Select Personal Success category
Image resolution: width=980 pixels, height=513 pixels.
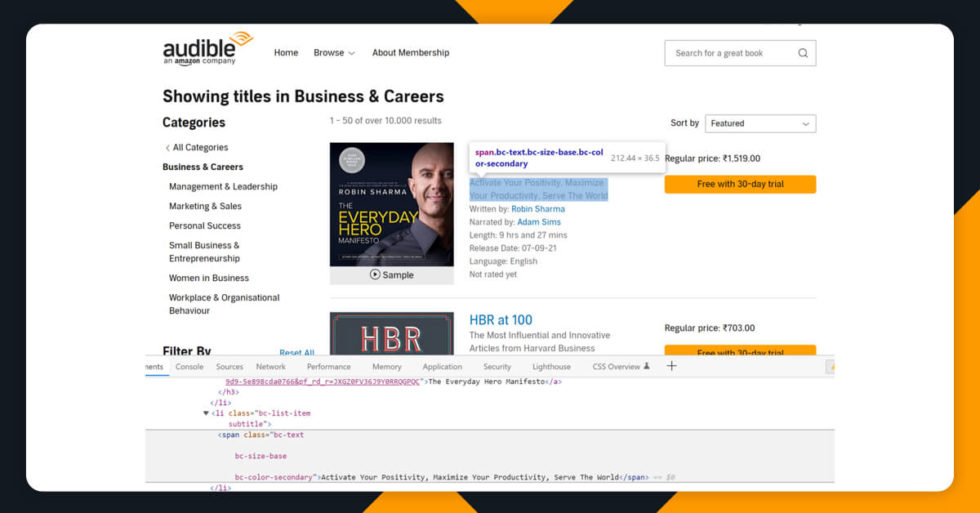click(204, 226)
